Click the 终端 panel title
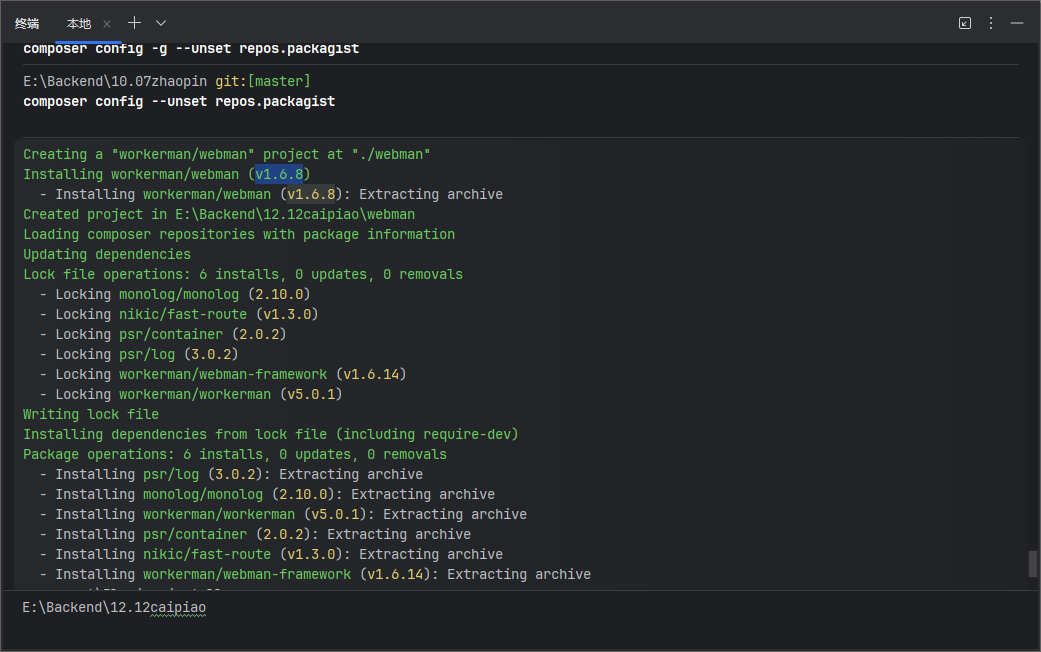This screenshot has height=652, width=1041. 27,24
